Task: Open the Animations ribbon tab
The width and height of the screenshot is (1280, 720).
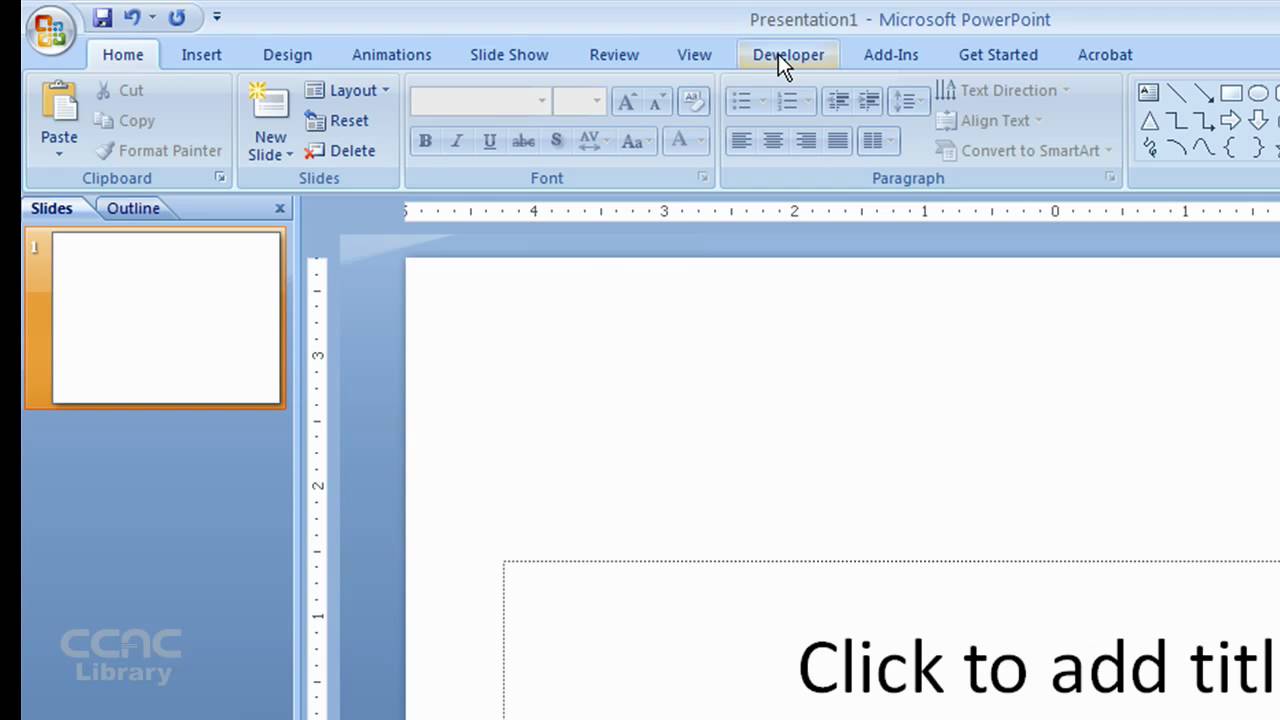Action: (x=391, y=55)
